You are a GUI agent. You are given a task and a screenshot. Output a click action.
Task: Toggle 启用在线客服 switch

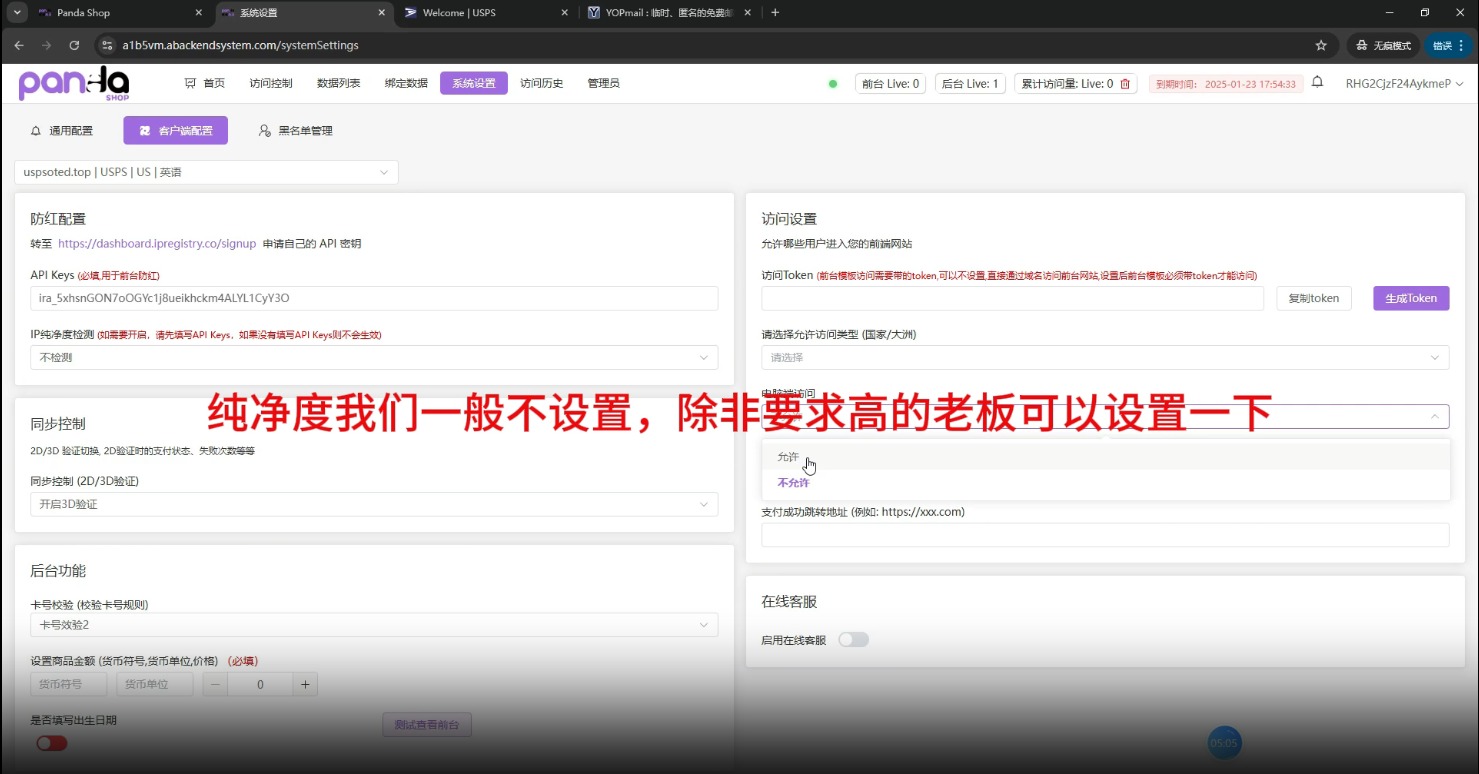coord(853,639)
